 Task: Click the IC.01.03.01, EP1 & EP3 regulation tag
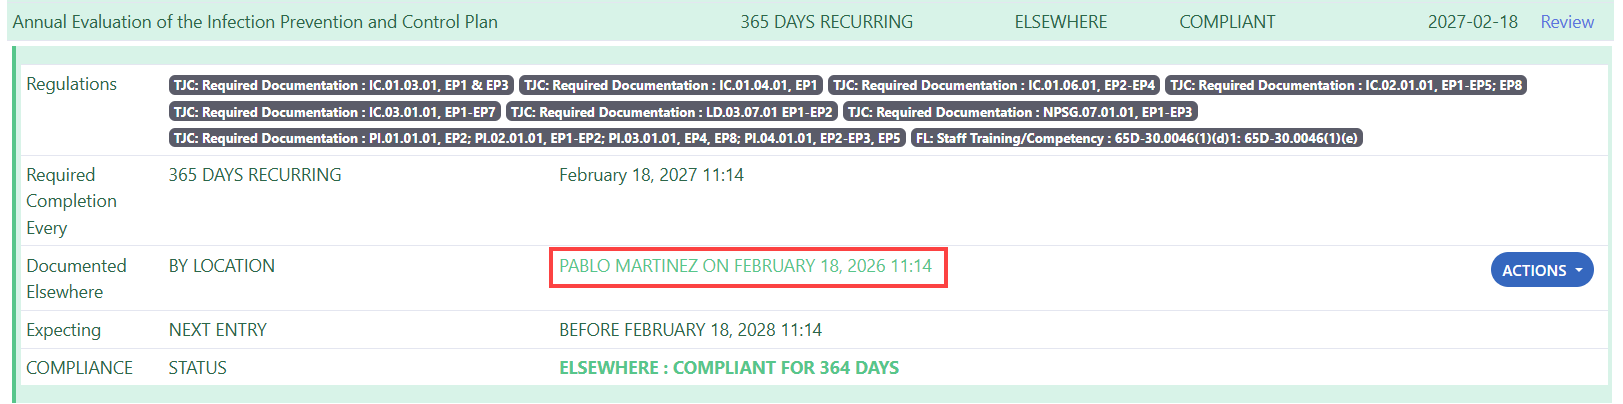[x=341, y=86]
